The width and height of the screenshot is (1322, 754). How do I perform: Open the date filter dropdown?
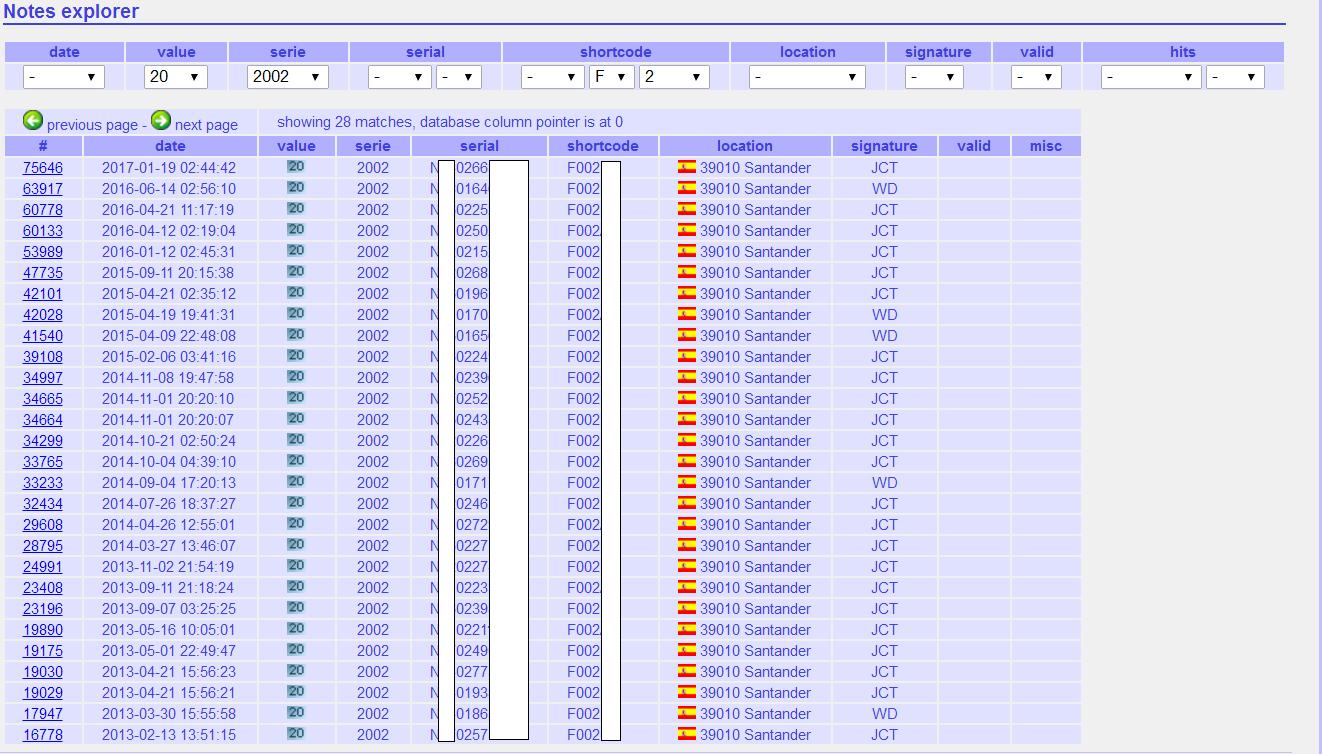[64, 76]
